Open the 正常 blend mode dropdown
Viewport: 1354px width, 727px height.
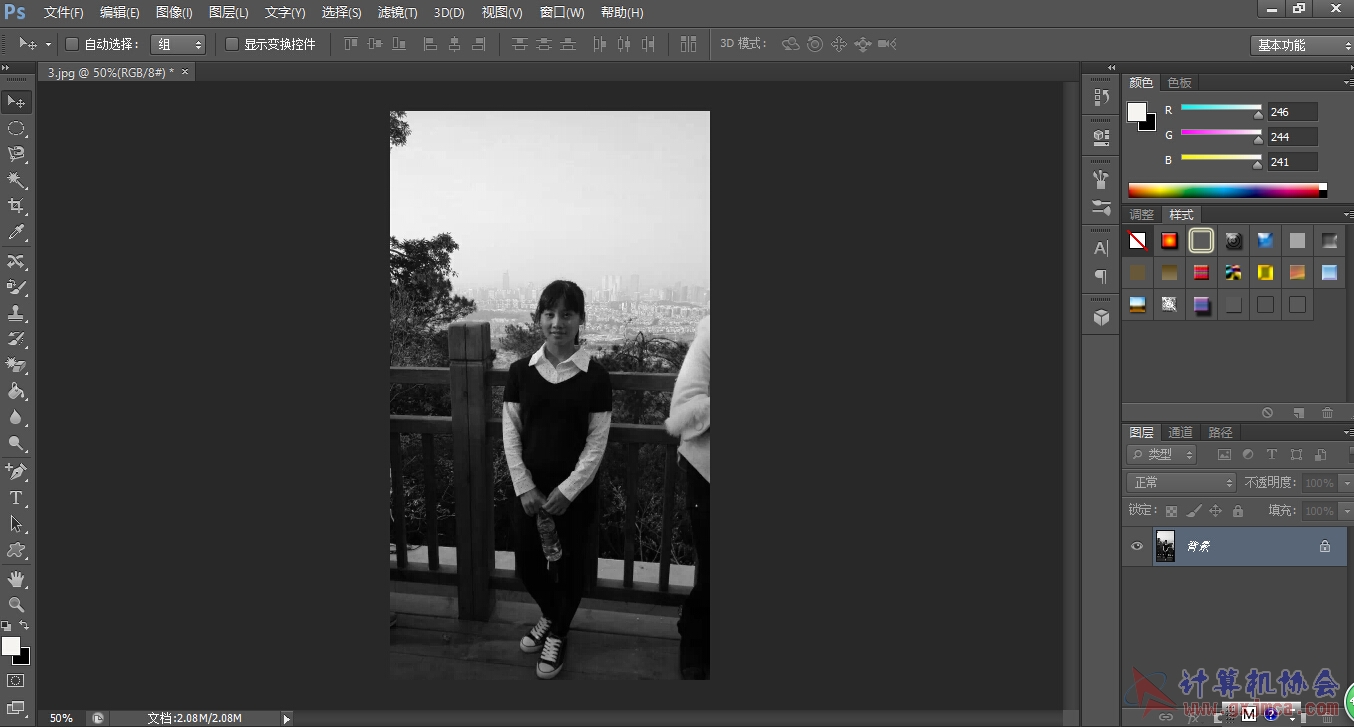click(1181, 482)
